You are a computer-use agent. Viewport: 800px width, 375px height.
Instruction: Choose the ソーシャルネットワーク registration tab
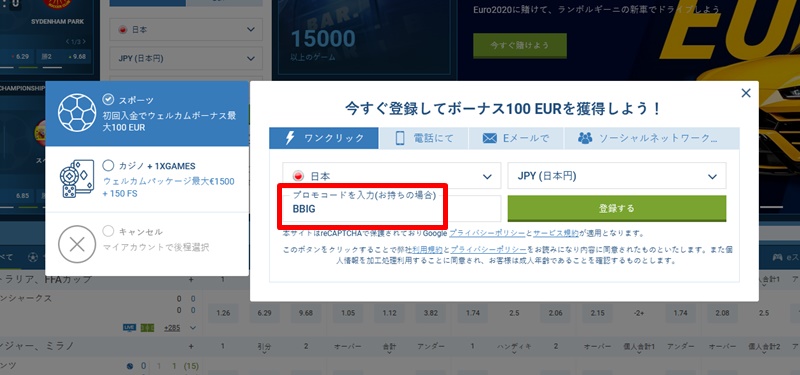point(652,138)
